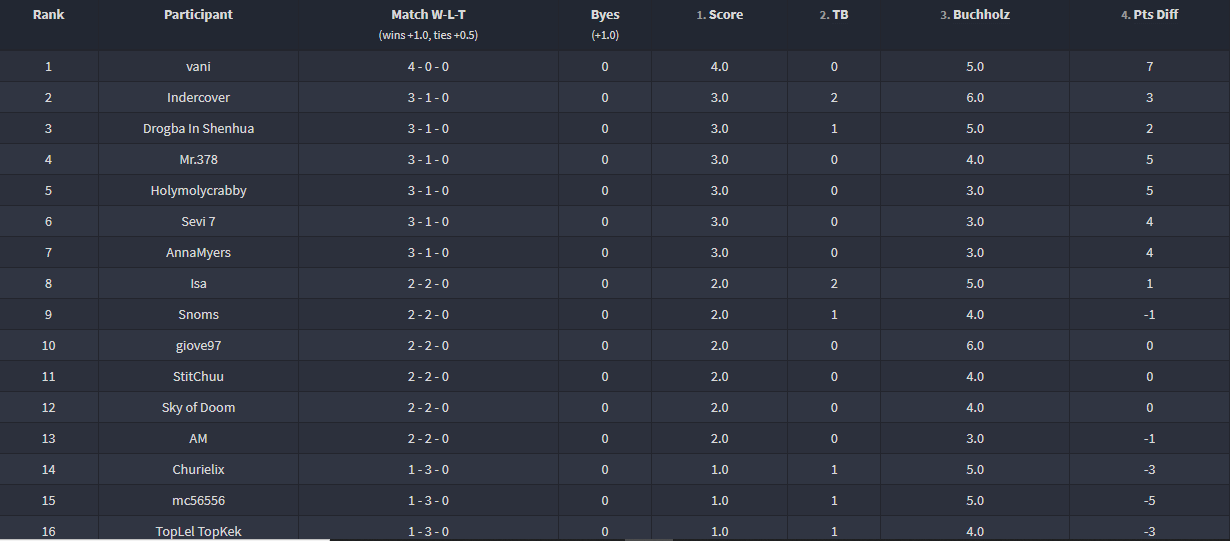The image size is (1230, 541).
Task: Select participant Snoms
Action: click(198, 315)
